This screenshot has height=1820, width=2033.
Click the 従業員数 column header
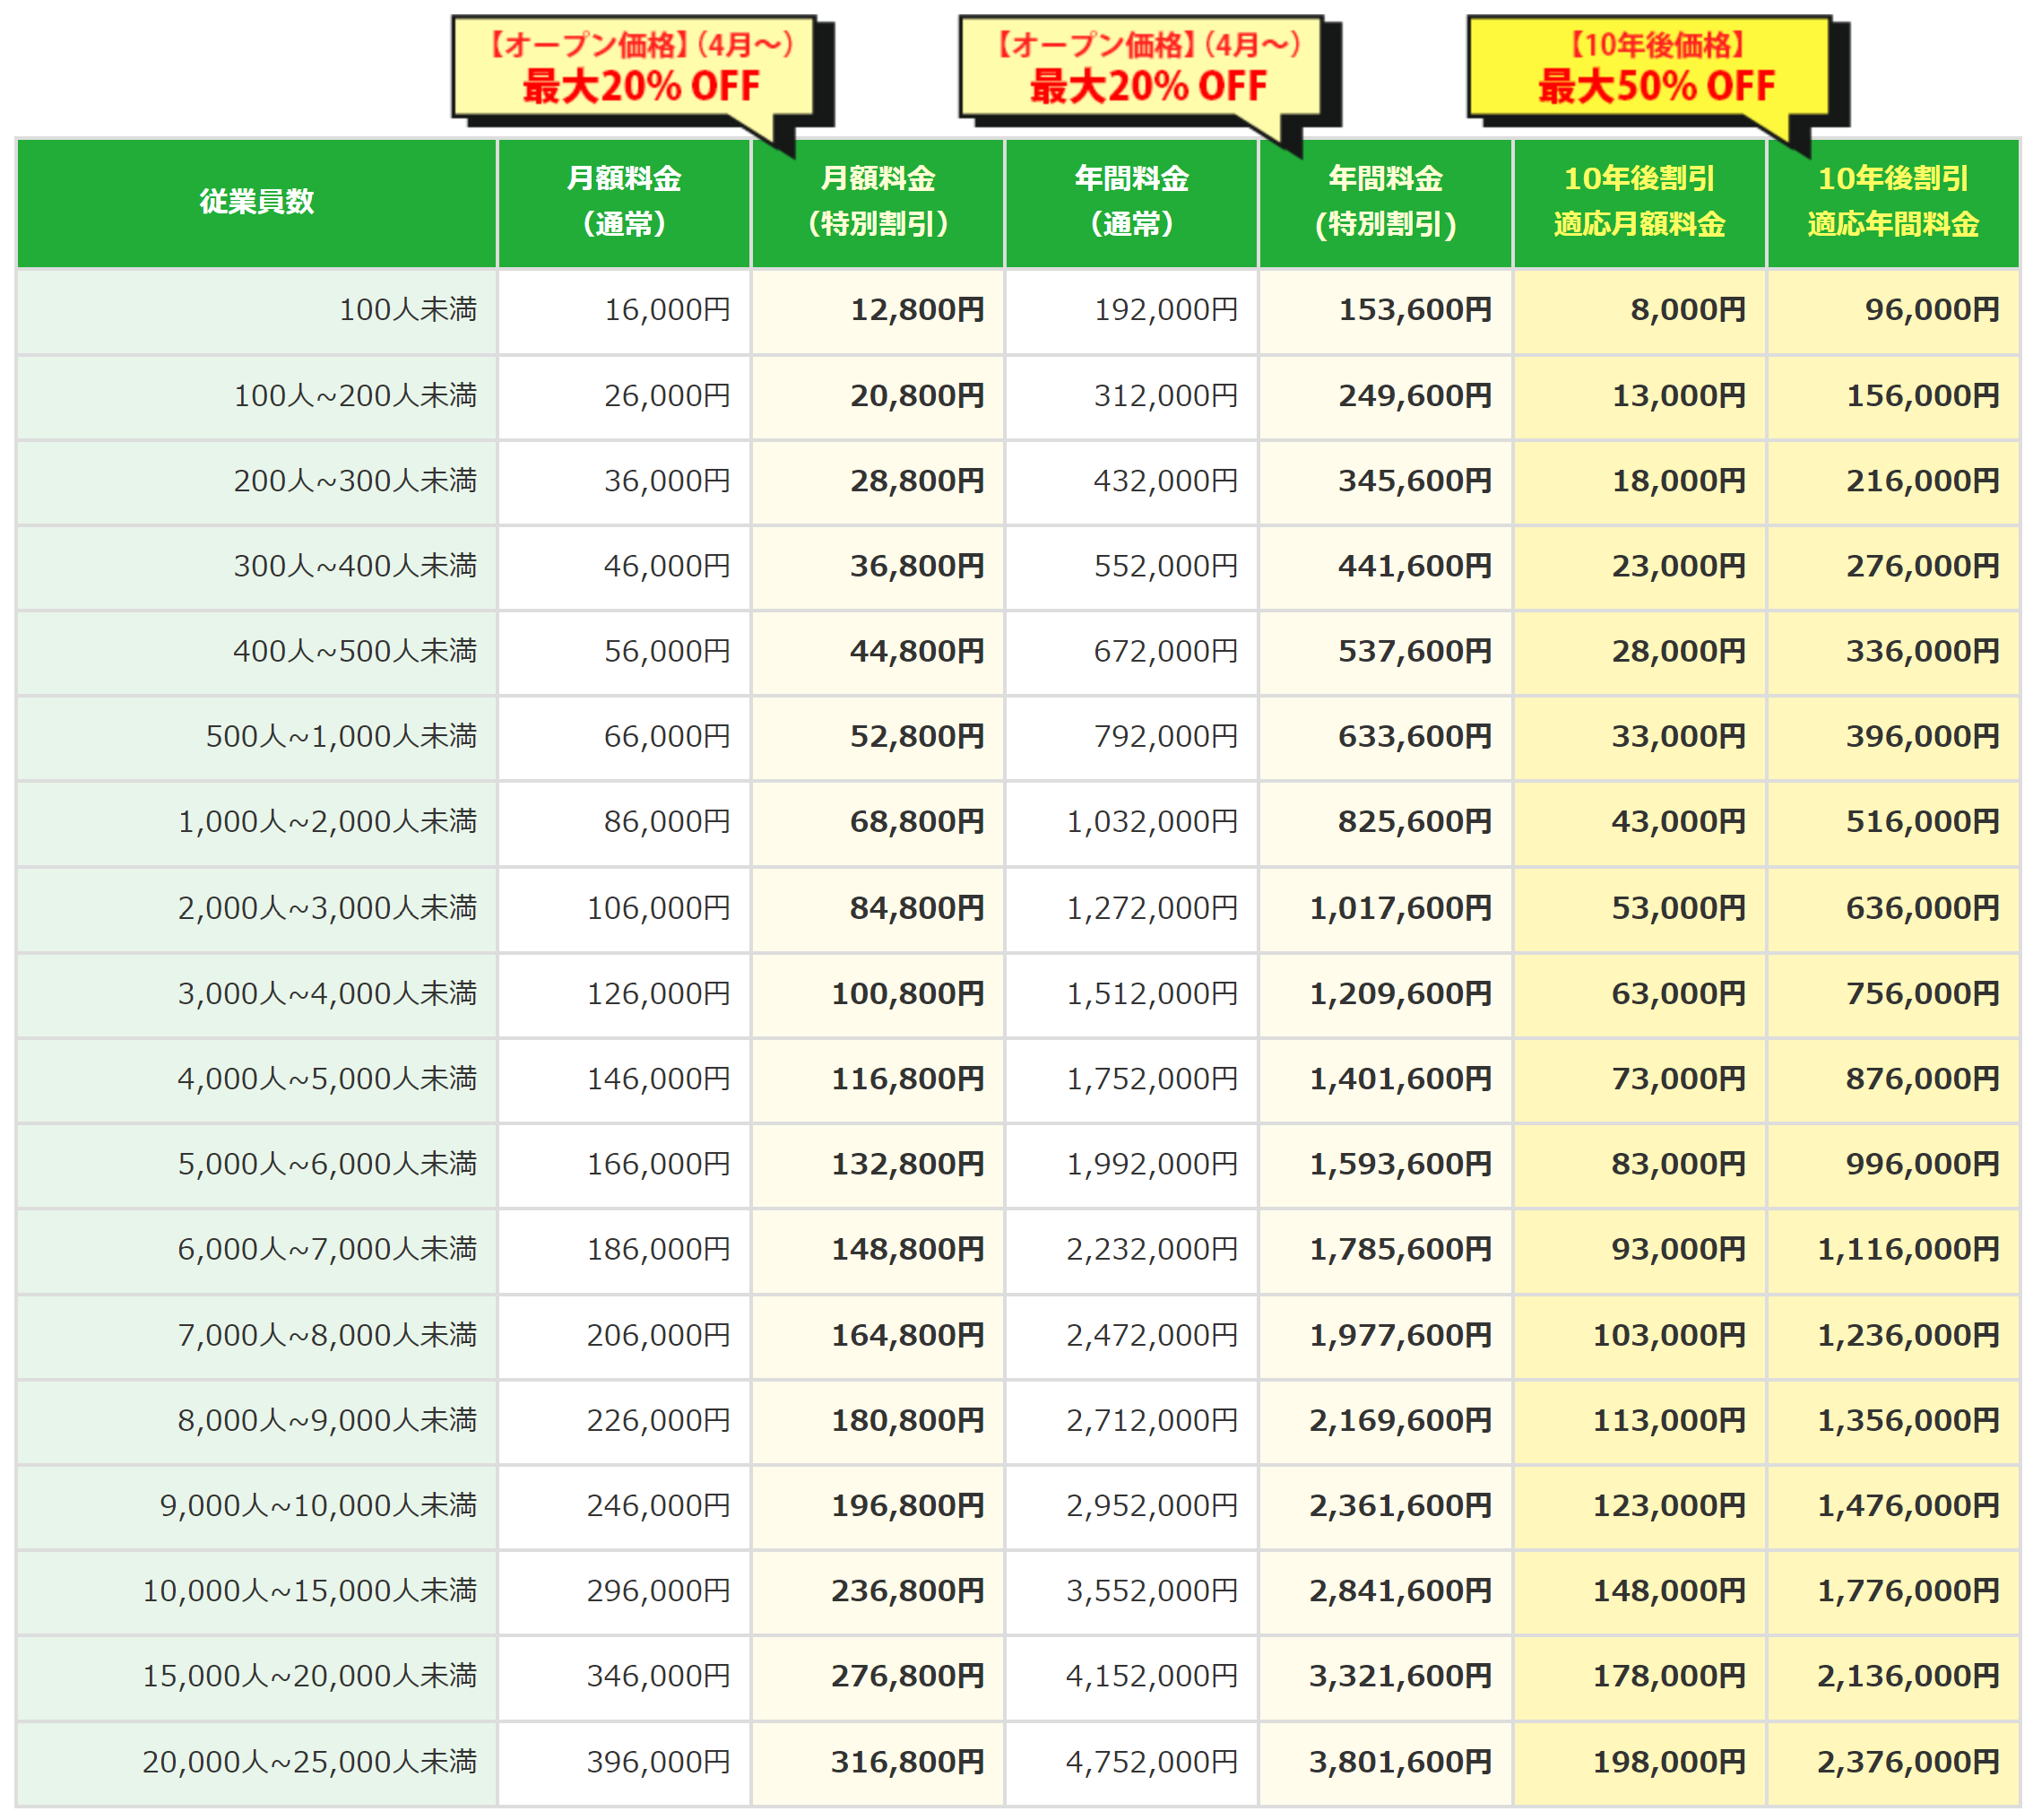256,202
